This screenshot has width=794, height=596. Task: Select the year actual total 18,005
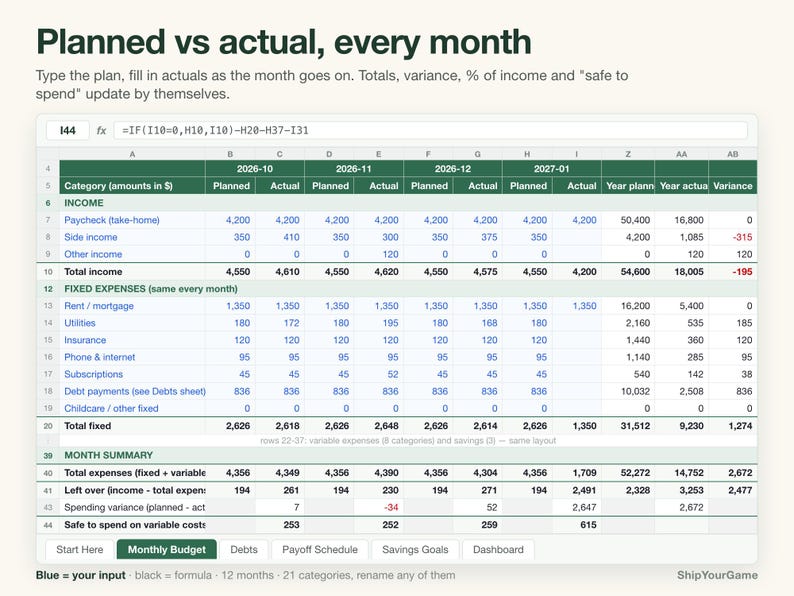click(x=682, y=271)
